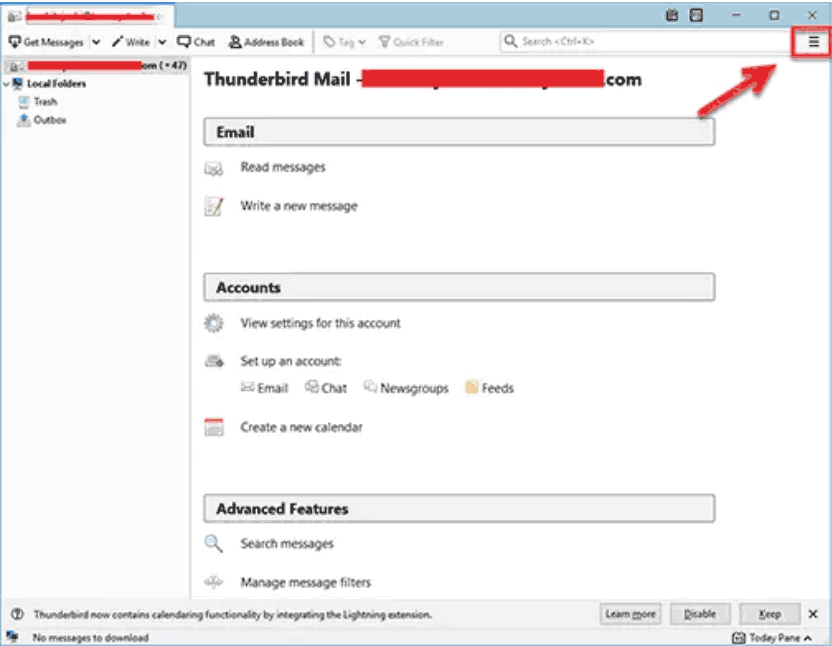Click the Advanced Features section header
The height and width of the screenshot is (646, 832).
tap(459, 509)
